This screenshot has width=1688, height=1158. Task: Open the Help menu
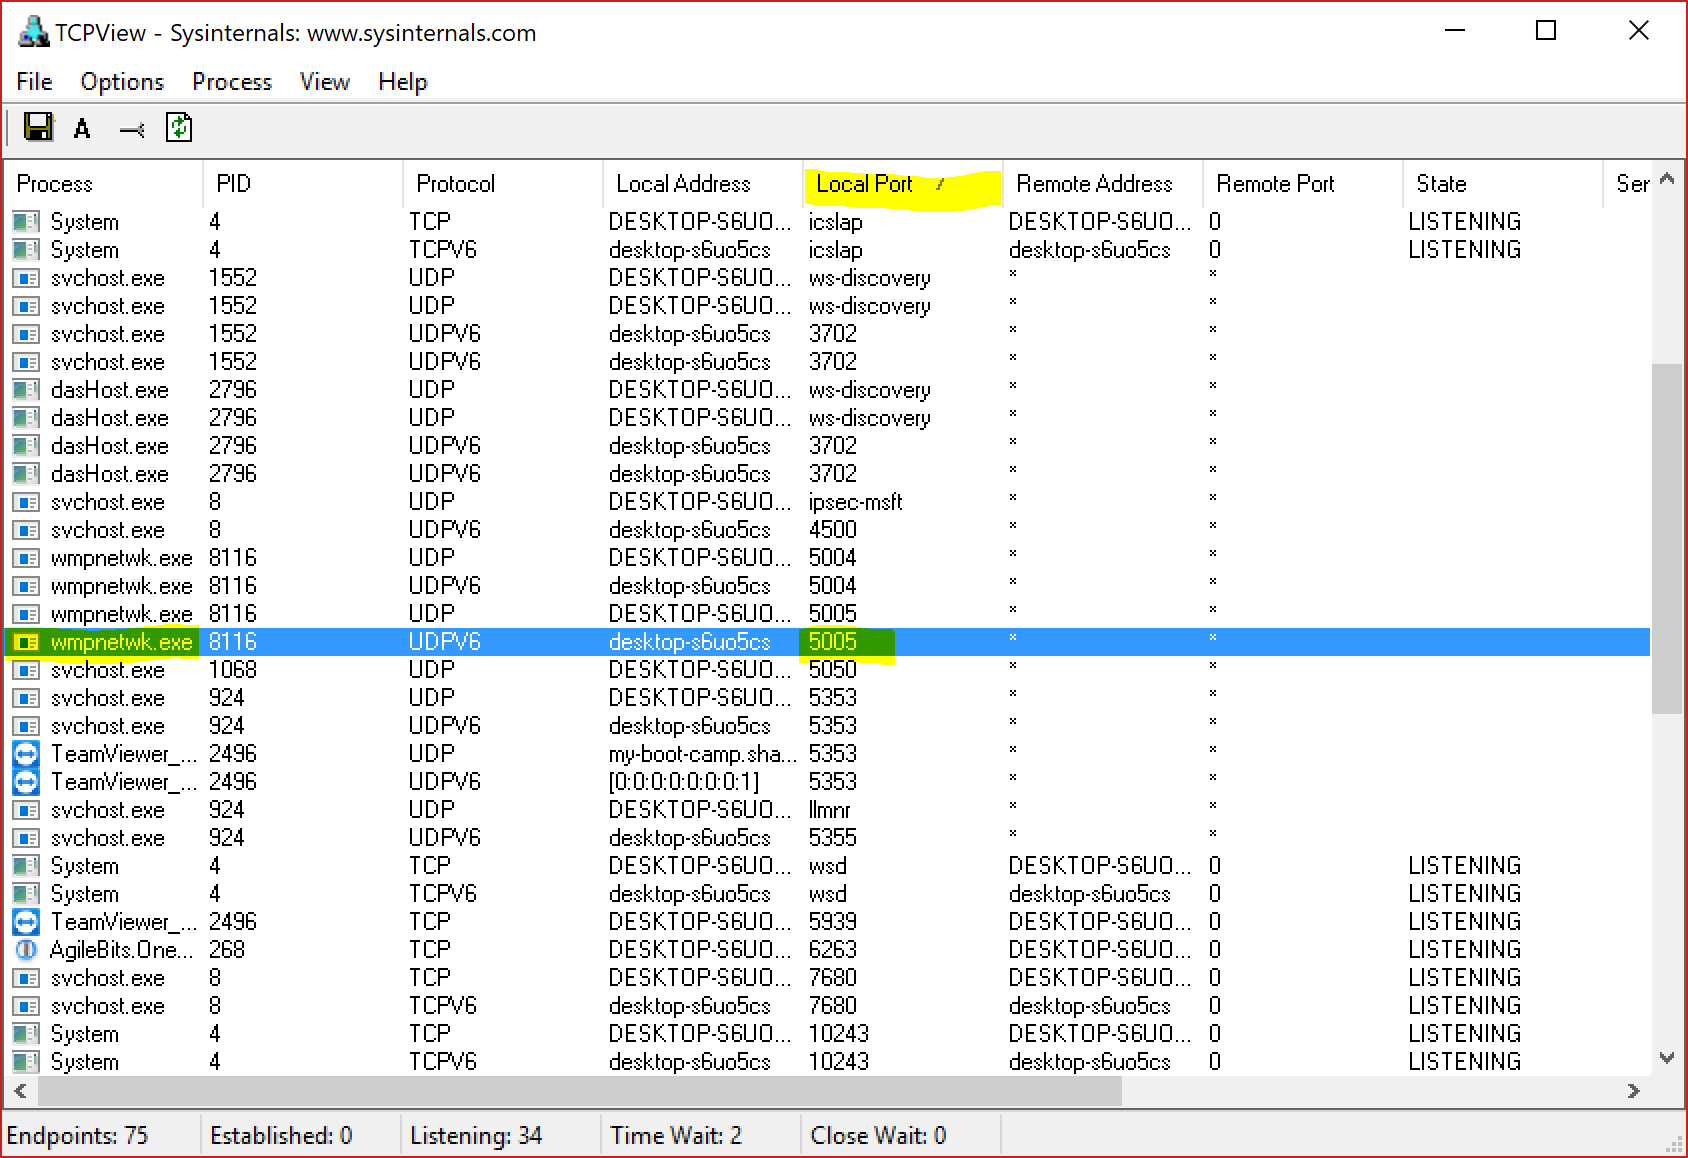coord(403,82)
